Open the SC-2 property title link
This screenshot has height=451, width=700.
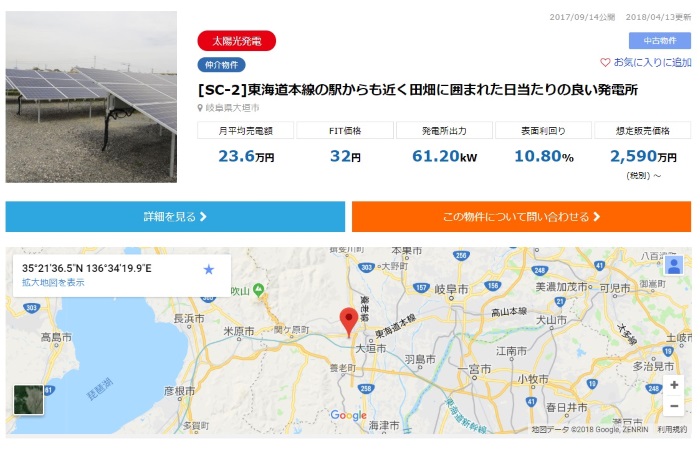click(418, 90)
